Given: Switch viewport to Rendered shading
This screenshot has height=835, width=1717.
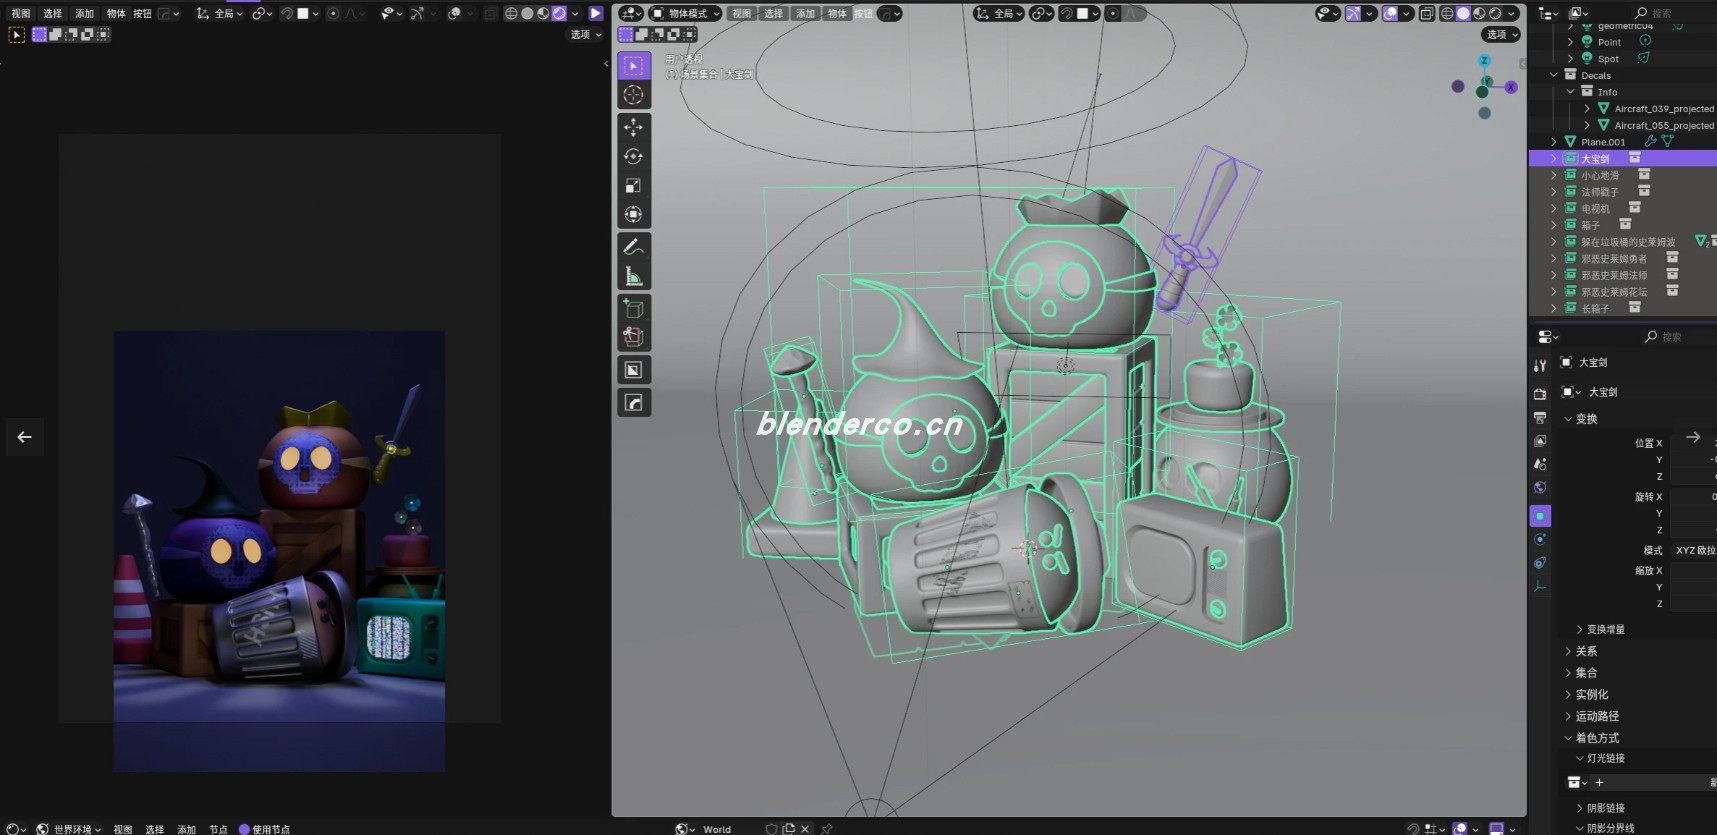Looking at the screenshot, I should (x=1495, y=13).
